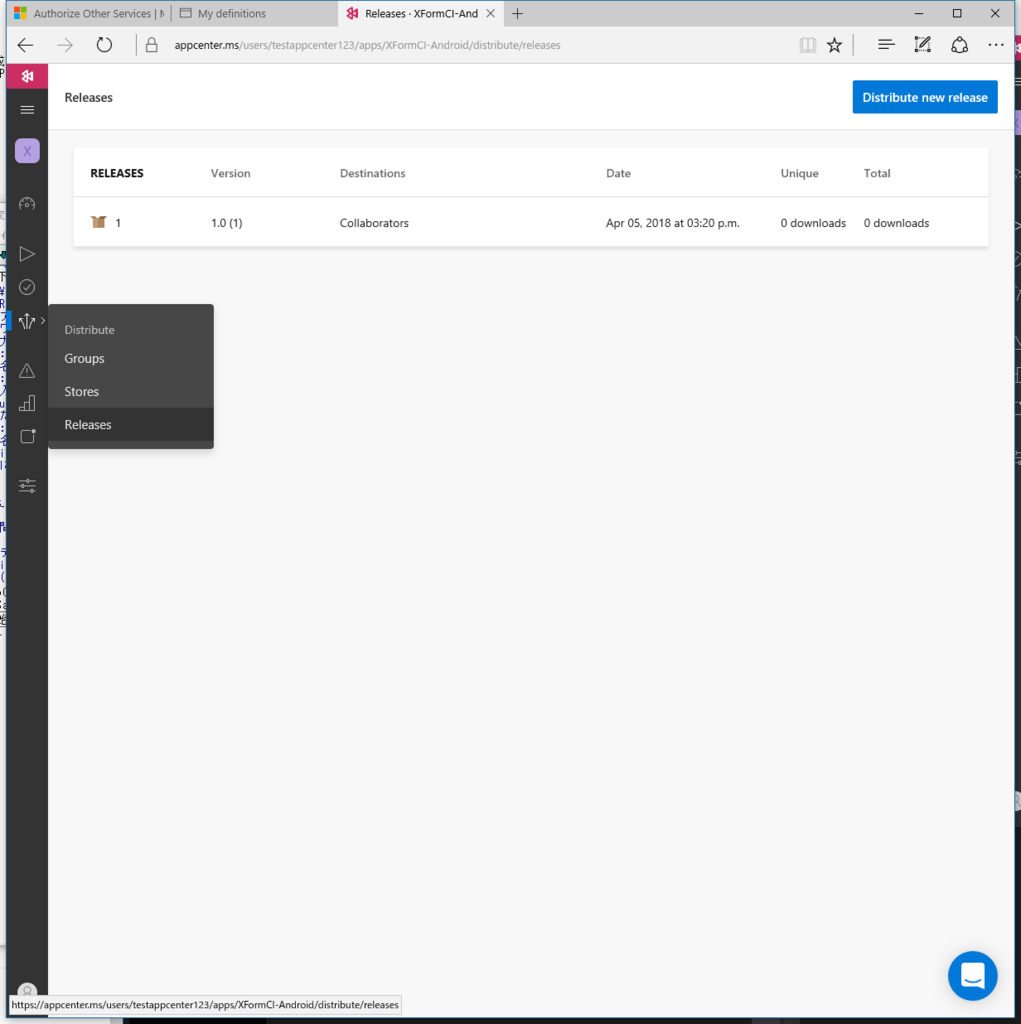This screenshot has width=1021, height=1024.
Task: Enable reading view in the address bar
Action: tap(807, 44)
